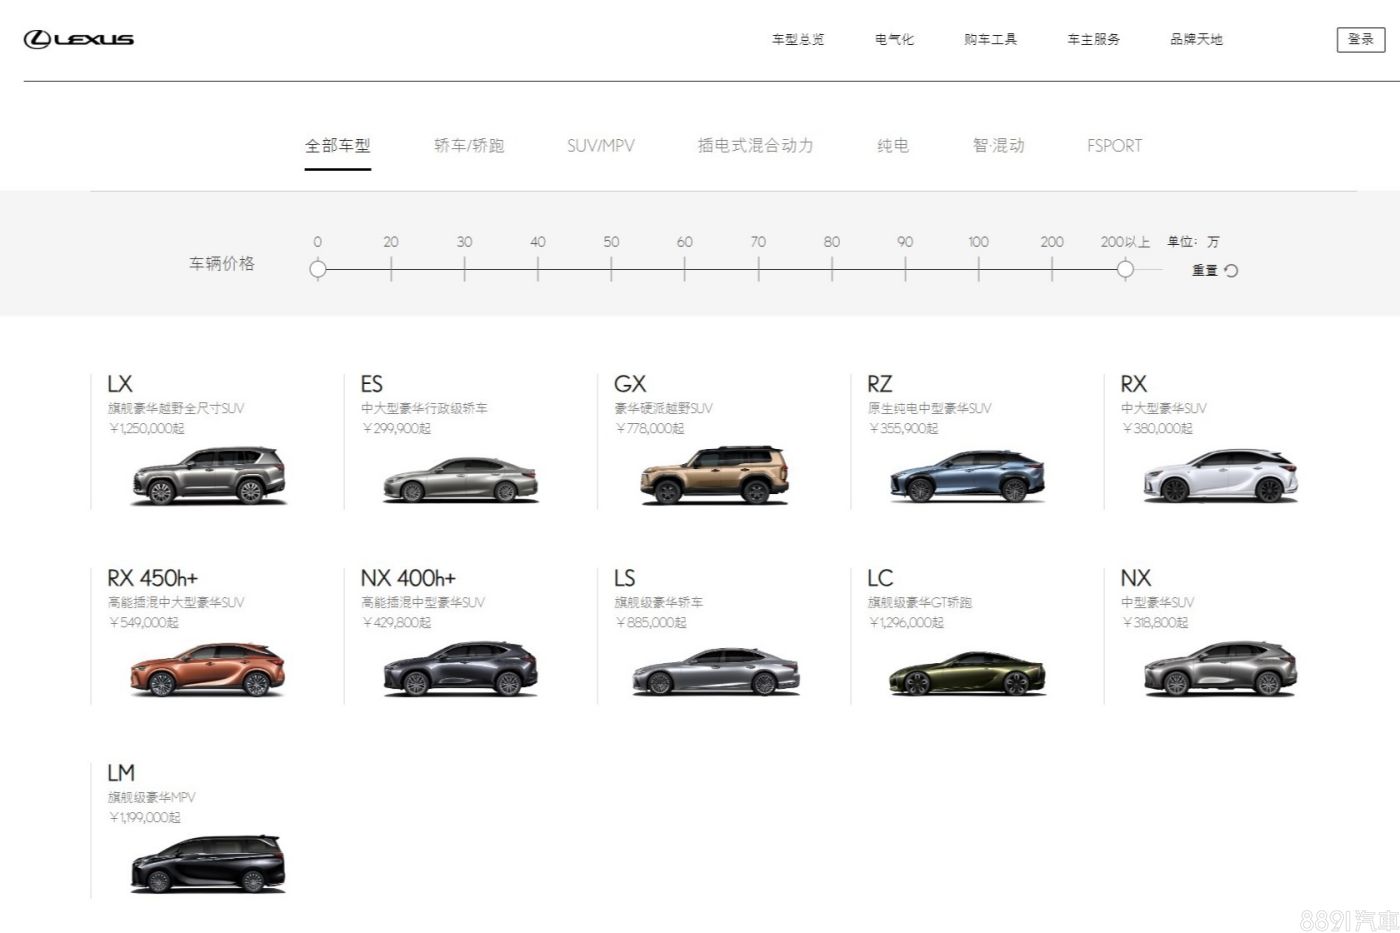Filter by 插电式混合动力 tab
Viewport: 1400px width, 933px height.
click(755, 146)
